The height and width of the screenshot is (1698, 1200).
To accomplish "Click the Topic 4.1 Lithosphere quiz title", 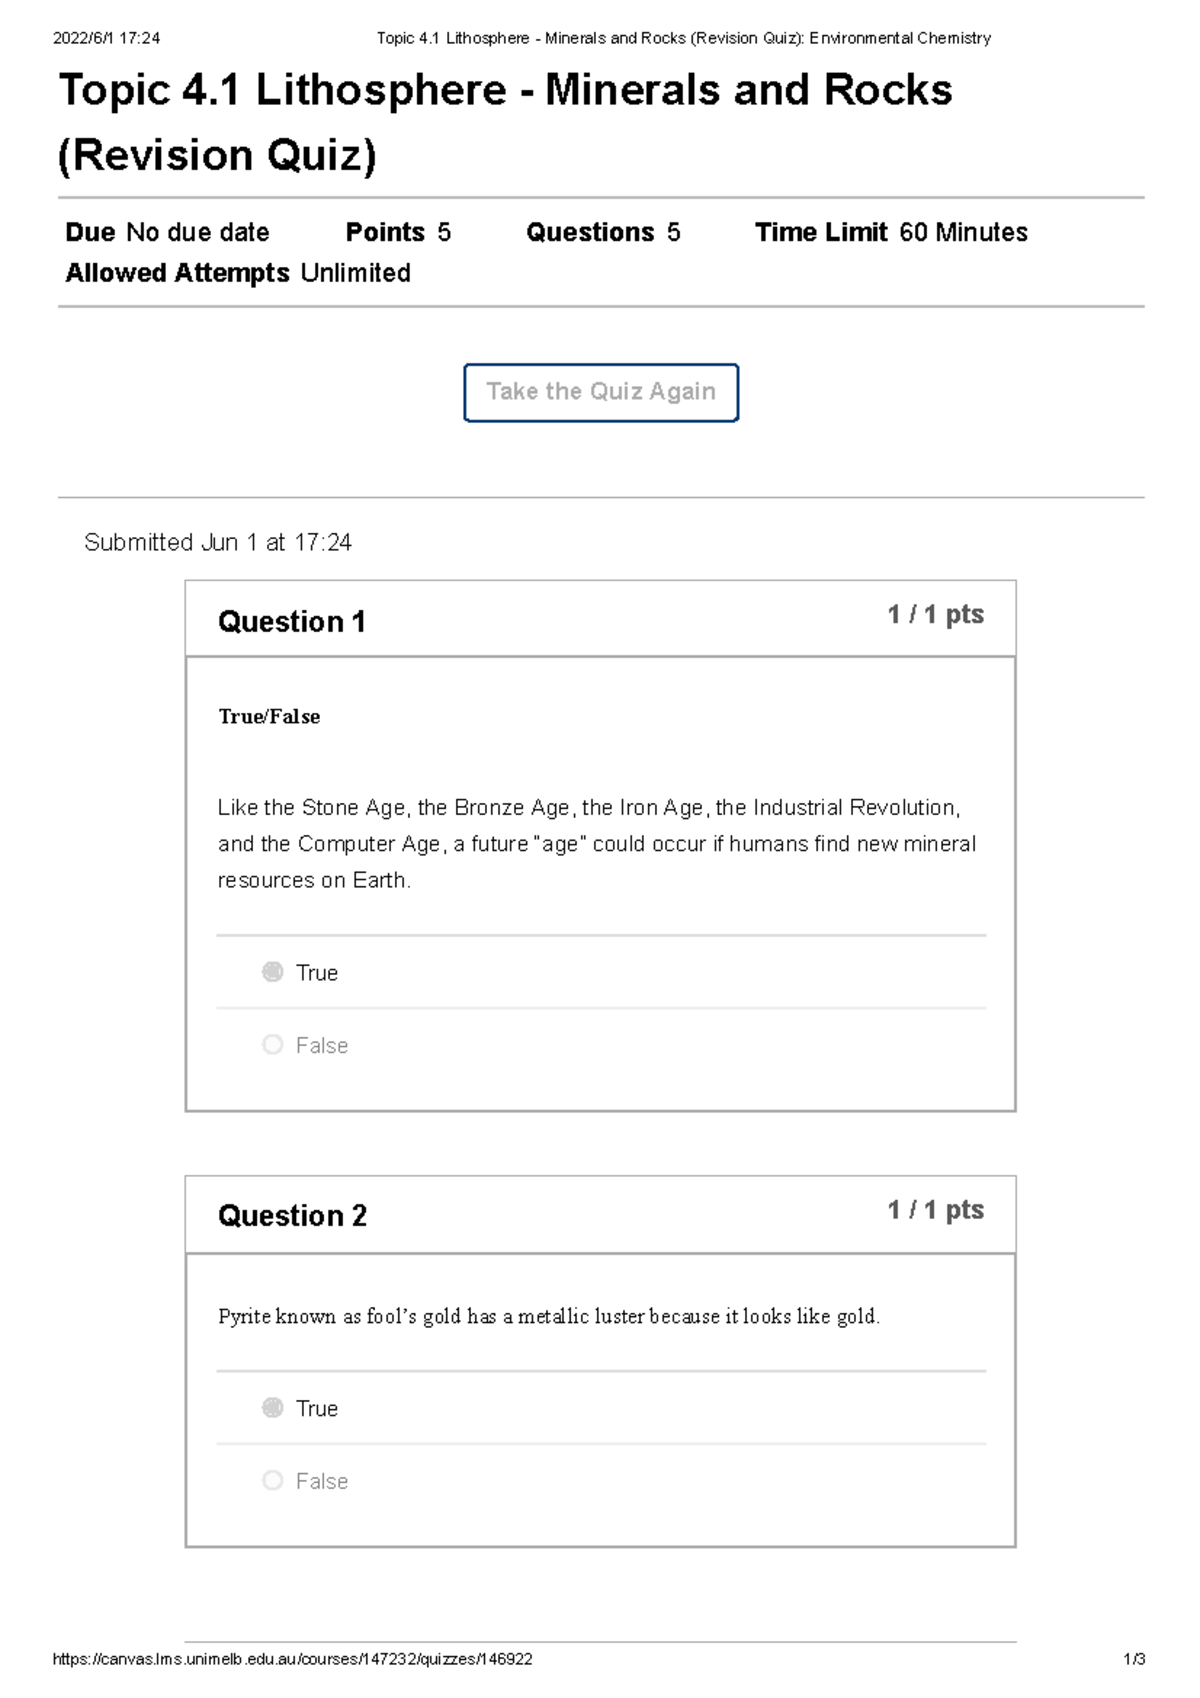I will (505, 122).
